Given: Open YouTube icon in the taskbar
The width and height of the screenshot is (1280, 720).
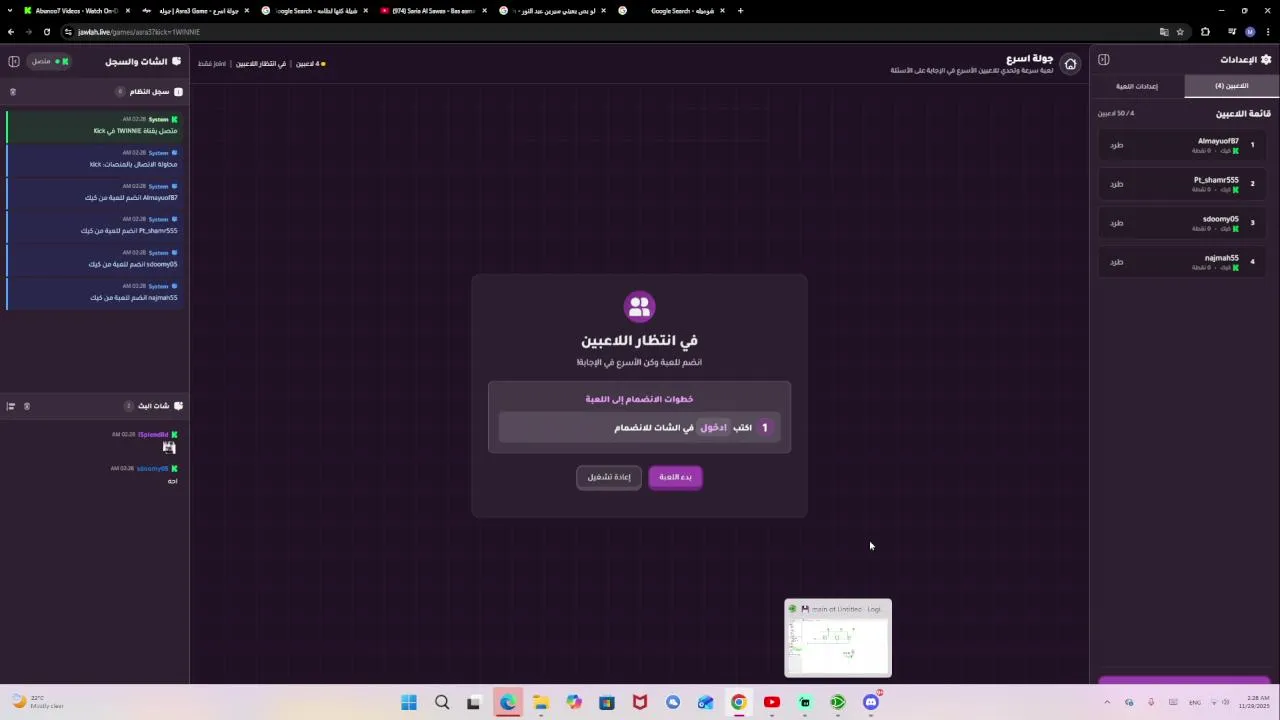Looking at the screenshot, I should (x=772, y=702).
